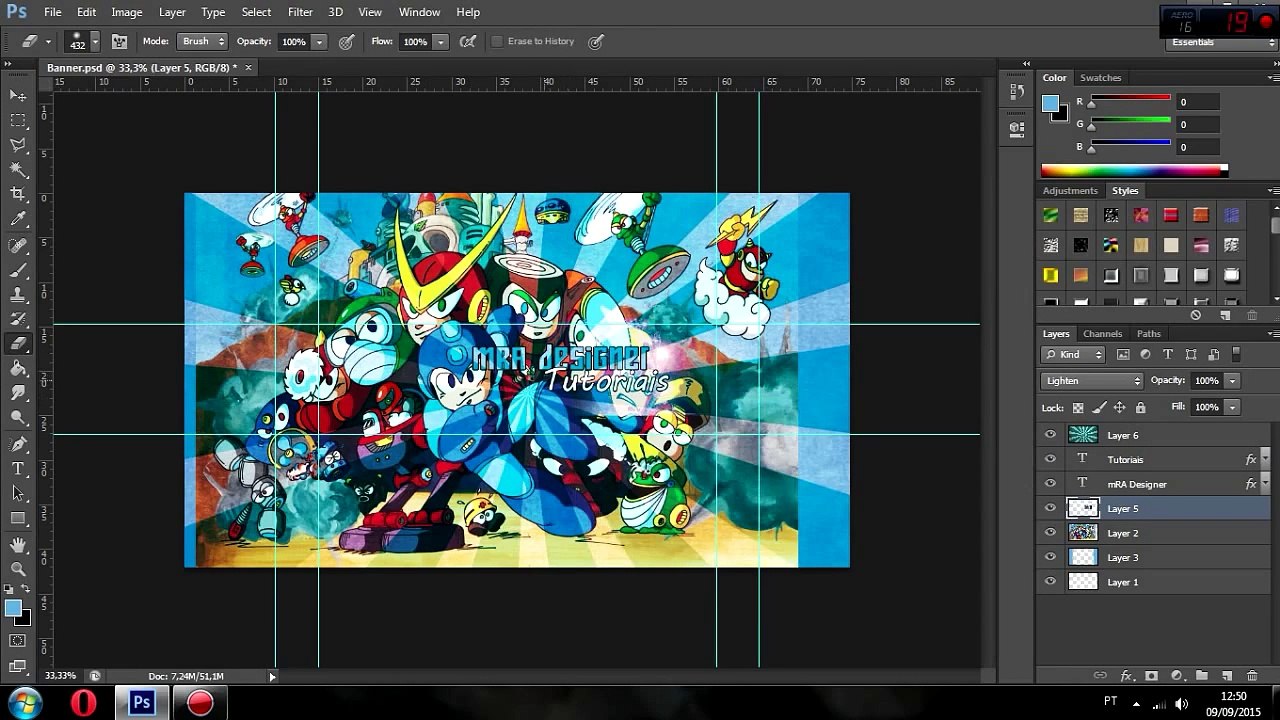Toggle visibility of Layer 5
Screen dimensions: 1280x720
(x=1050, y=508)
